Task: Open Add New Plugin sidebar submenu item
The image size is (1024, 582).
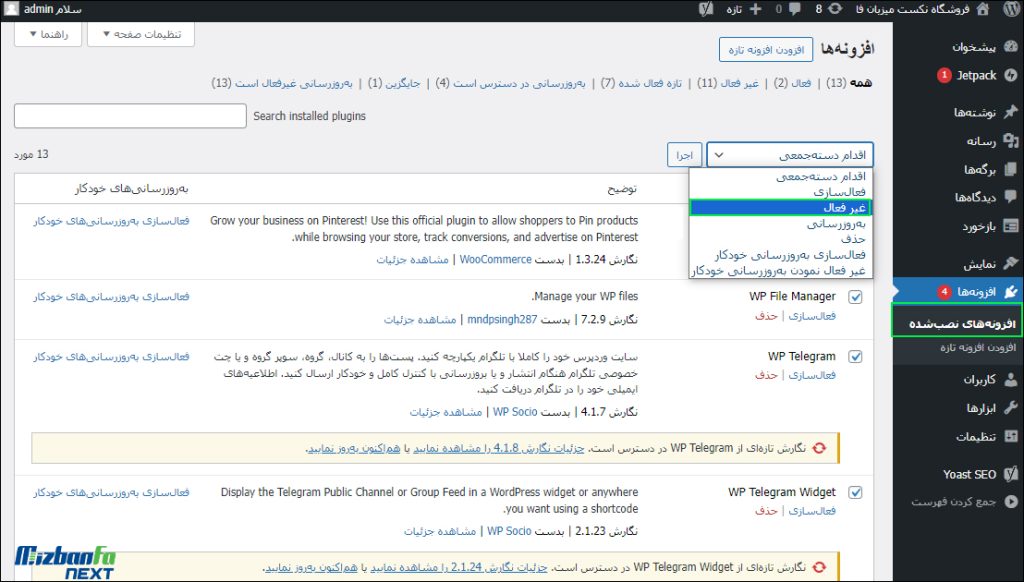Action: [978, 347]
